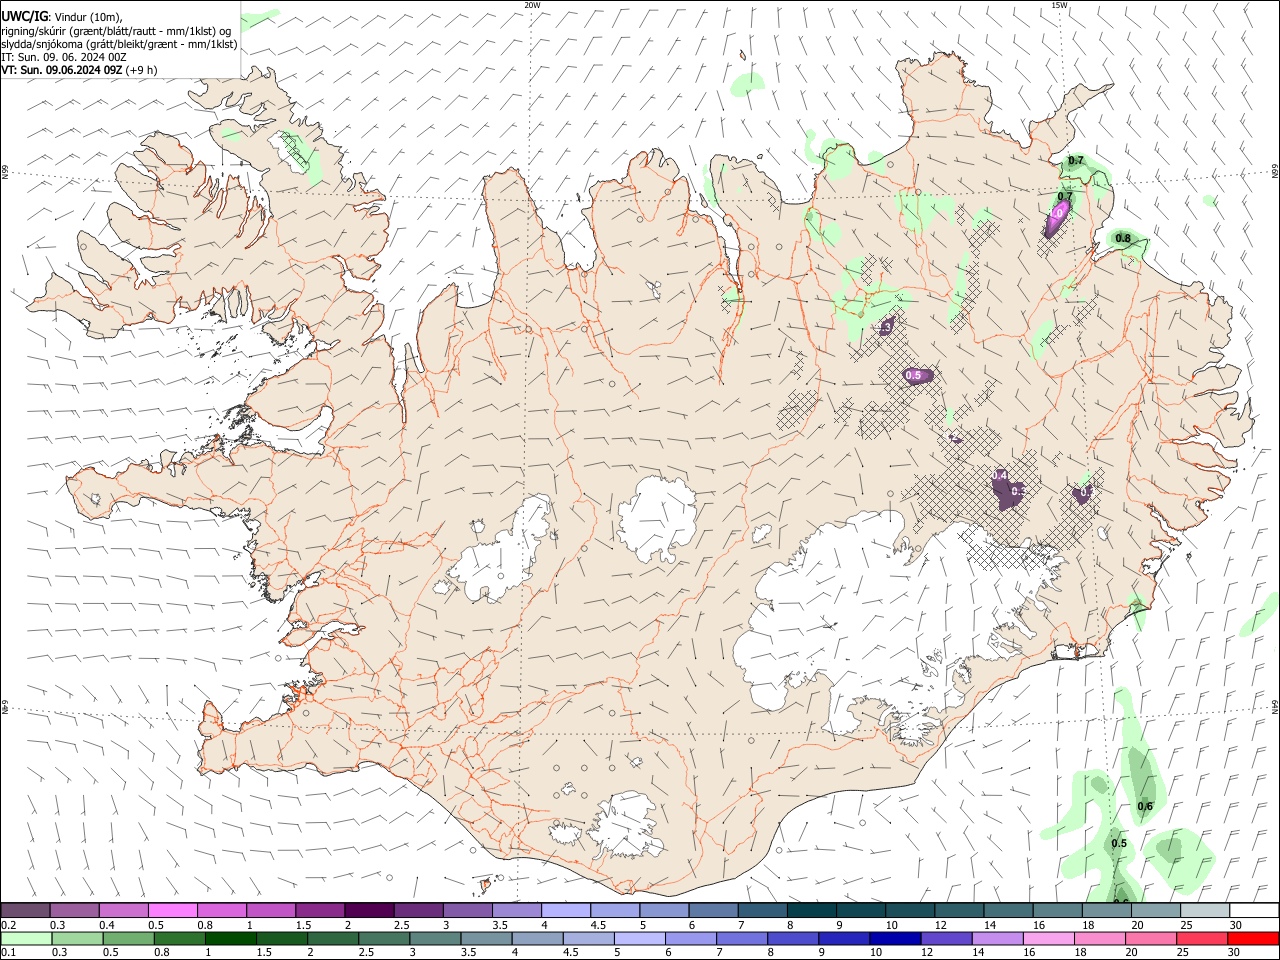Click the 'UWC/IG: Vindur (10m),' title text
Image resolution: width=1280 pixels, height=960 pixels.
click(x=62, y=17)
